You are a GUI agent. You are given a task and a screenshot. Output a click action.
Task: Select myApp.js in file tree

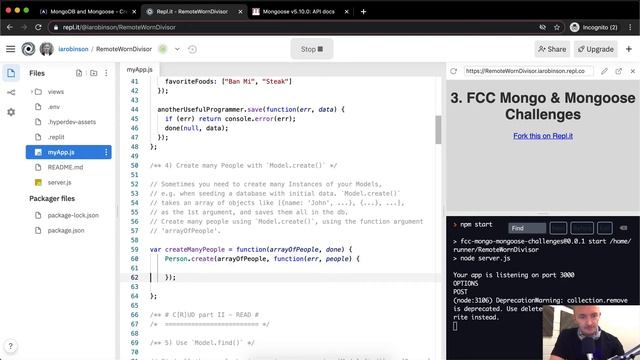(x=68, y=152)
